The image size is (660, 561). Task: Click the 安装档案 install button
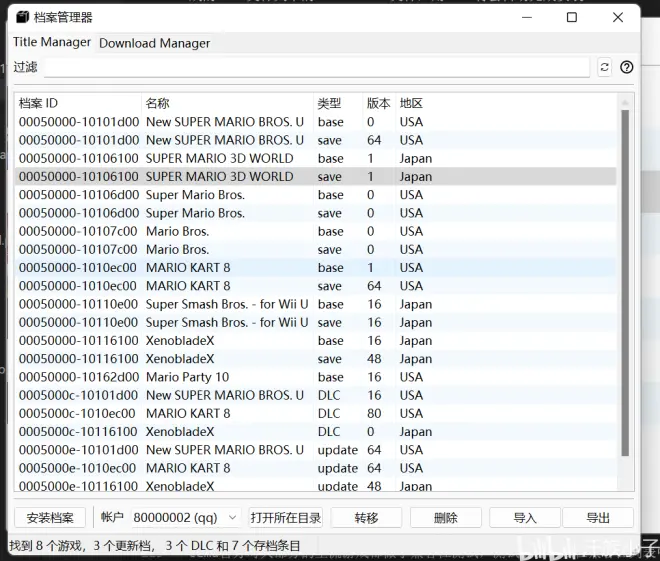[50, 517]
